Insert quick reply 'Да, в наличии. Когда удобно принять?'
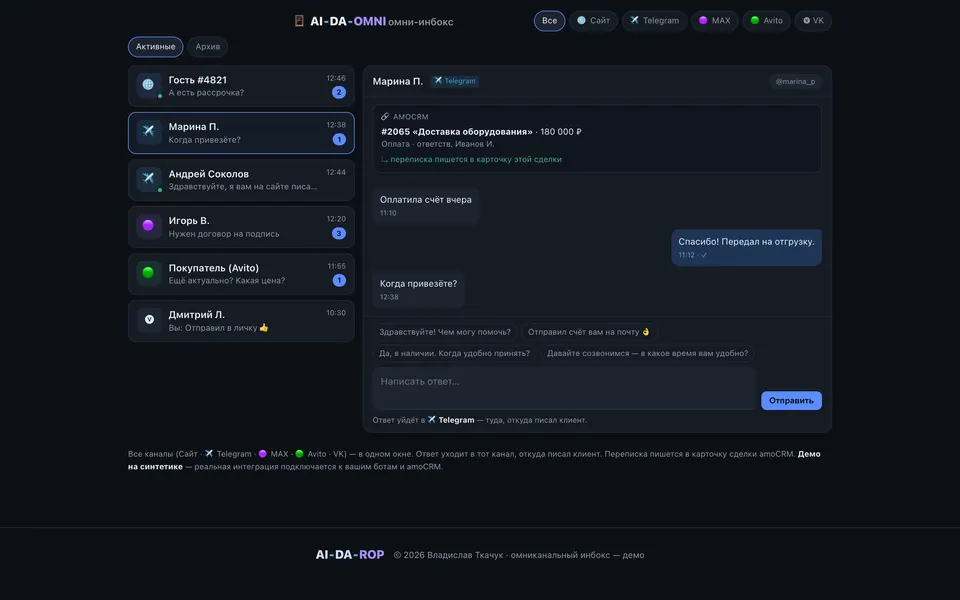This screenshot has width=960, height=600. (454, 353)
